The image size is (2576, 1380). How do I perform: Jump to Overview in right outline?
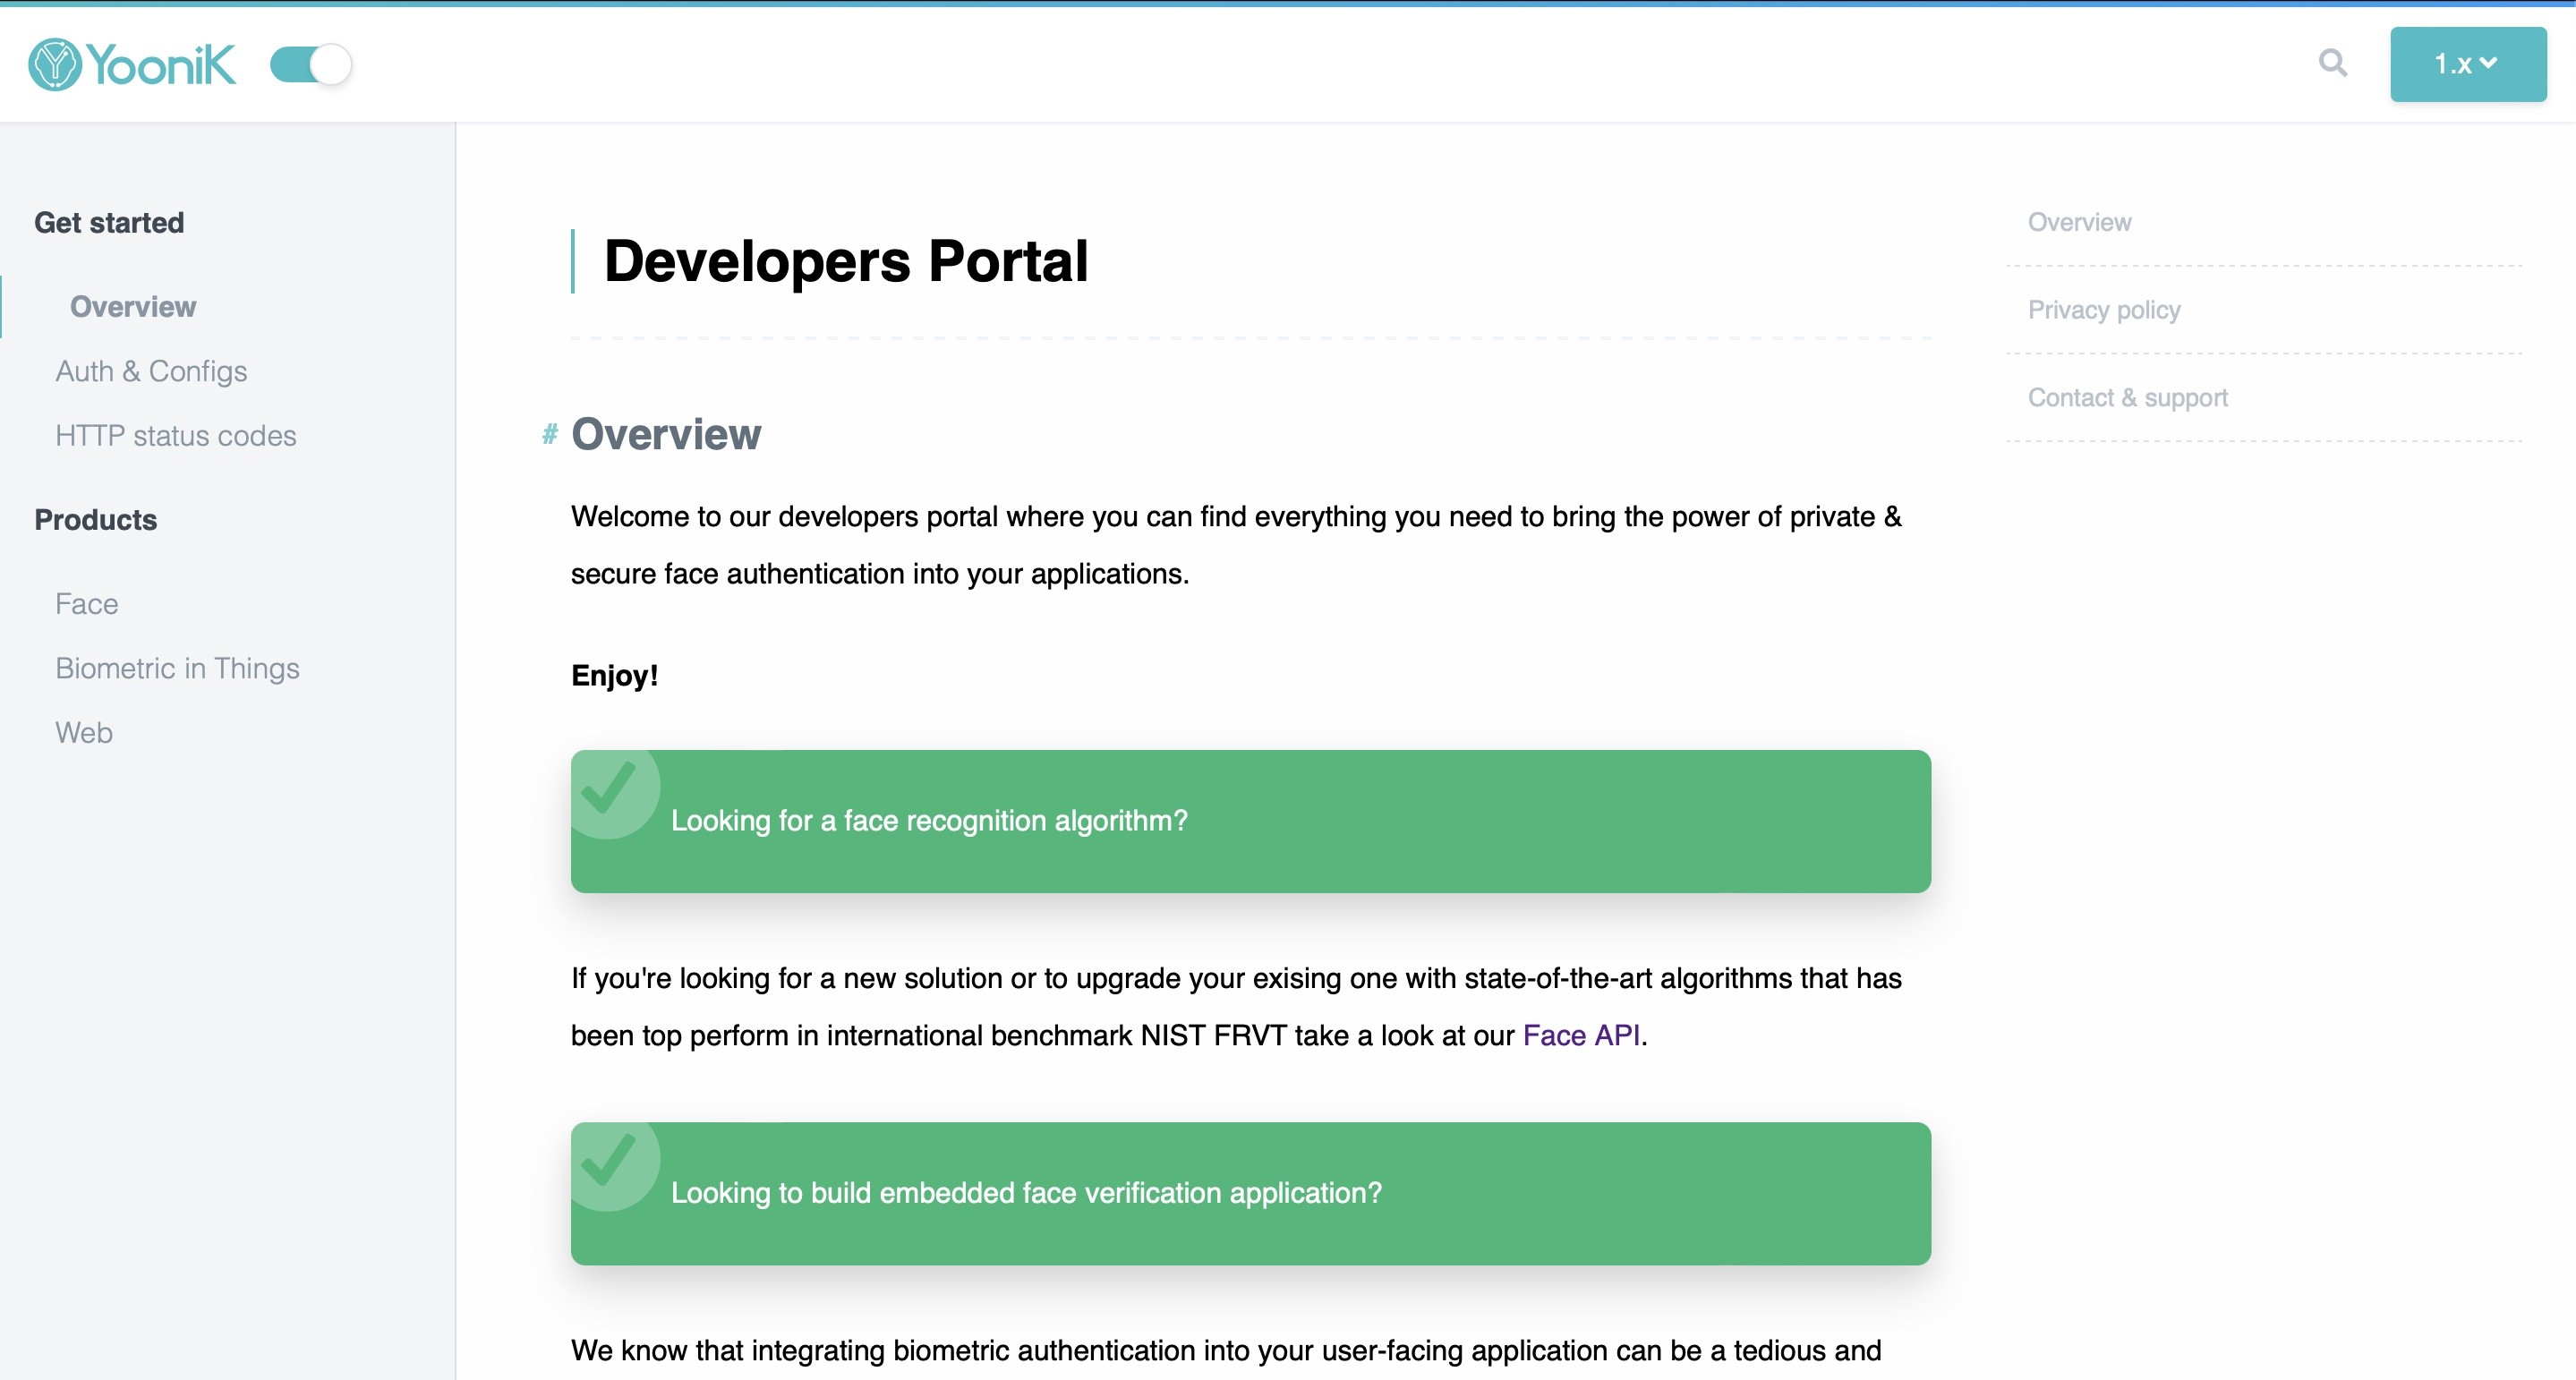(2079, 222)
